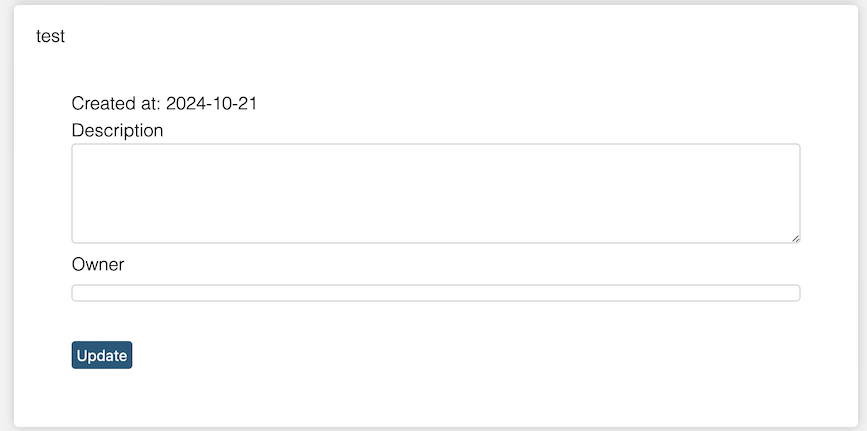Activate the multi-line Description field

coord(436,193)
